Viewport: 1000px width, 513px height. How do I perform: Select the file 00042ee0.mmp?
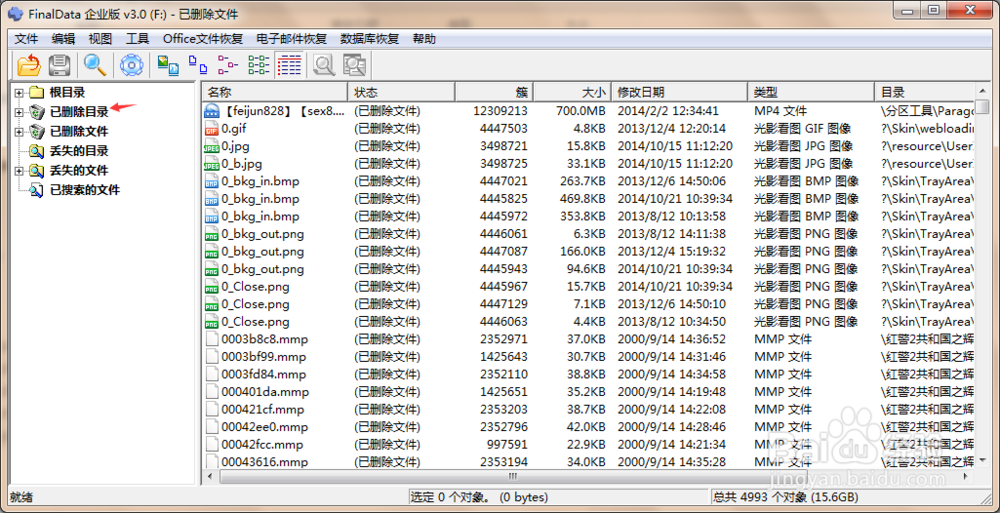(265, 427)
